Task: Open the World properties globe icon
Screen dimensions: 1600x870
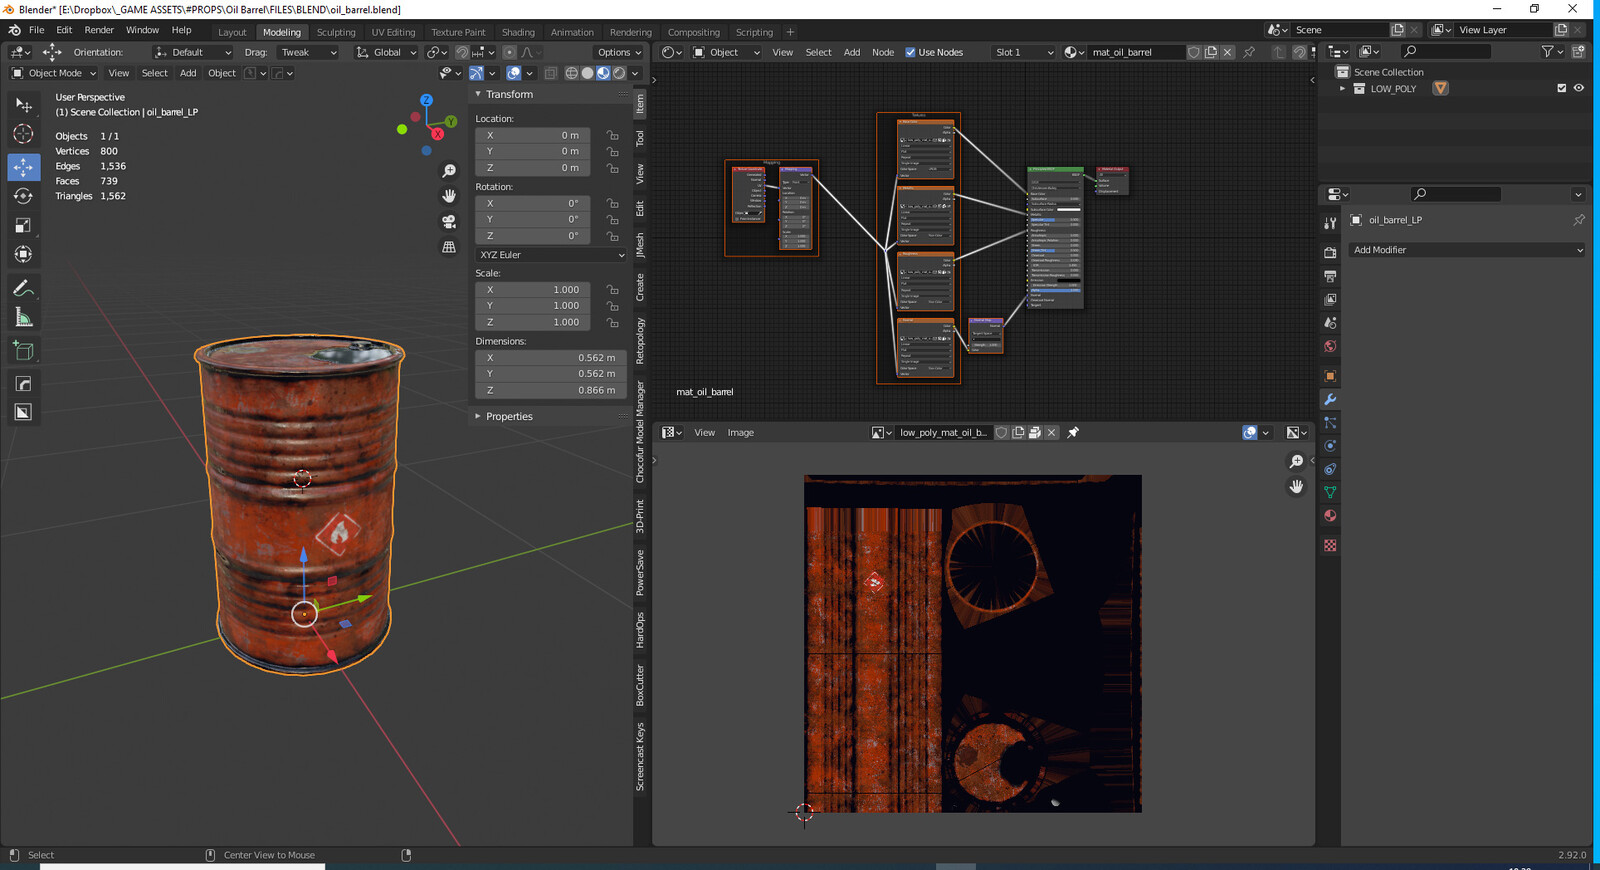Action: pos(1330,346)
